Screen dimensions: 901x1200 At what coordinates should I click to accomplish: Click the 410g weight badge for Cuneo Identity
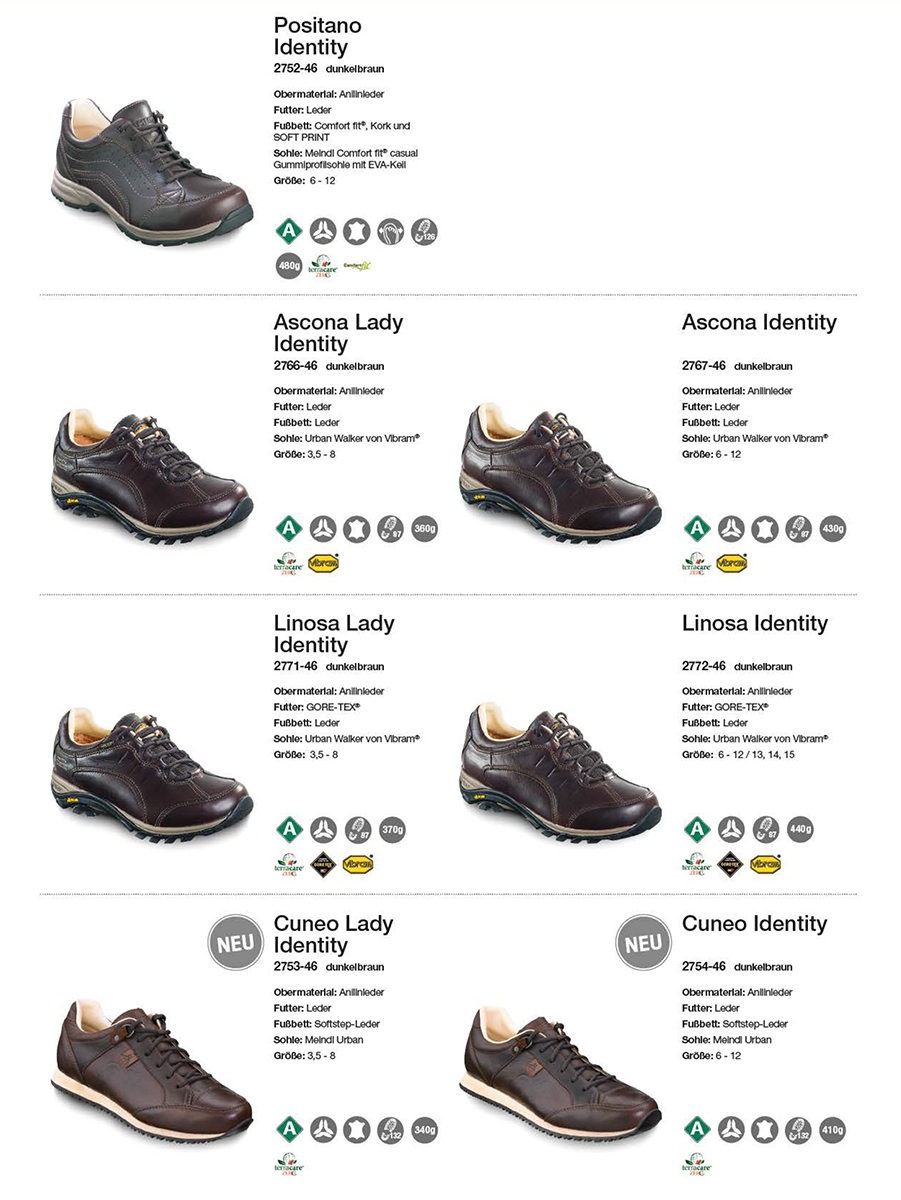(832, 1130)
